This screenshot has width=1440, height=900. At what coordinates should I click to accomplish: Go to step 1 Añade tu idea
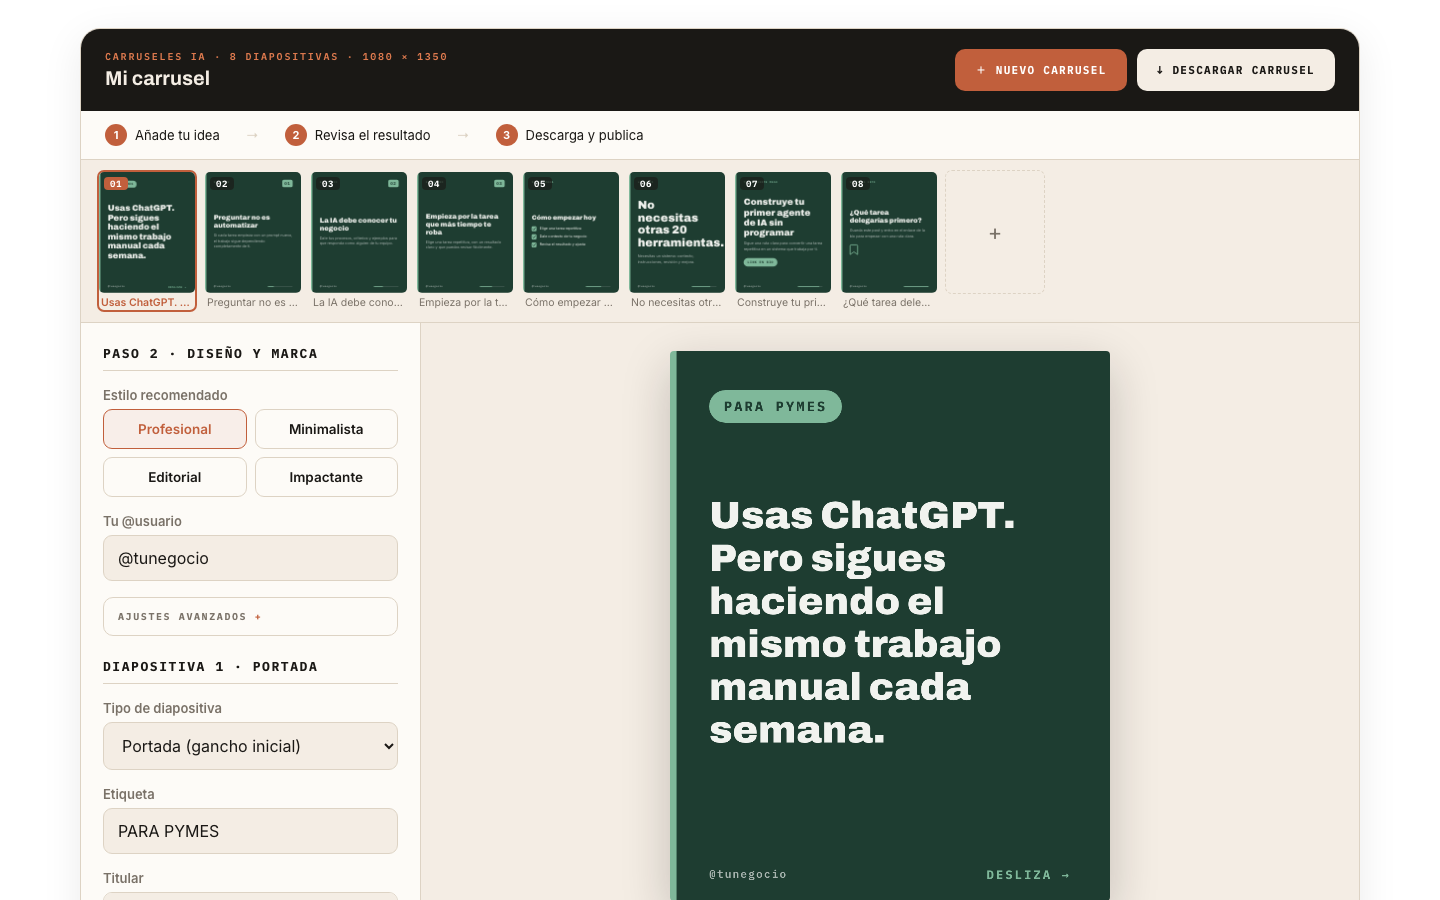pos(163,135)
